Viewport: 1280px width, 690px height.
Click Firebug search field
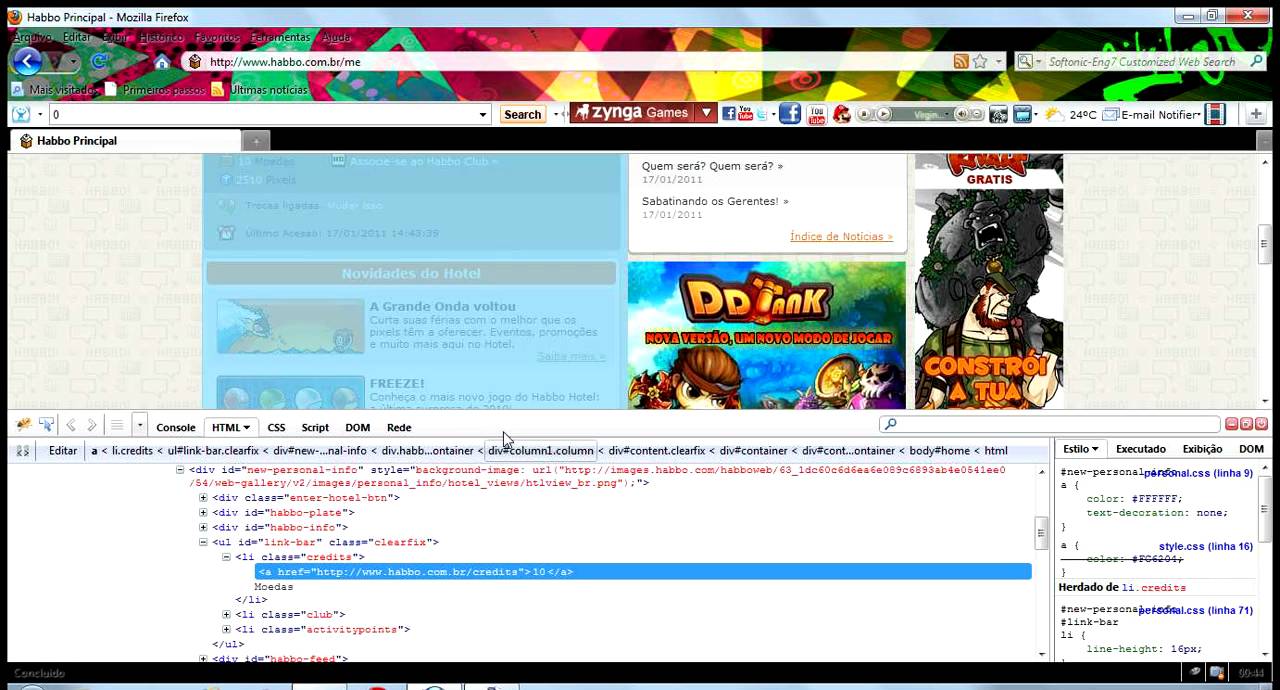pos(1050,425)
